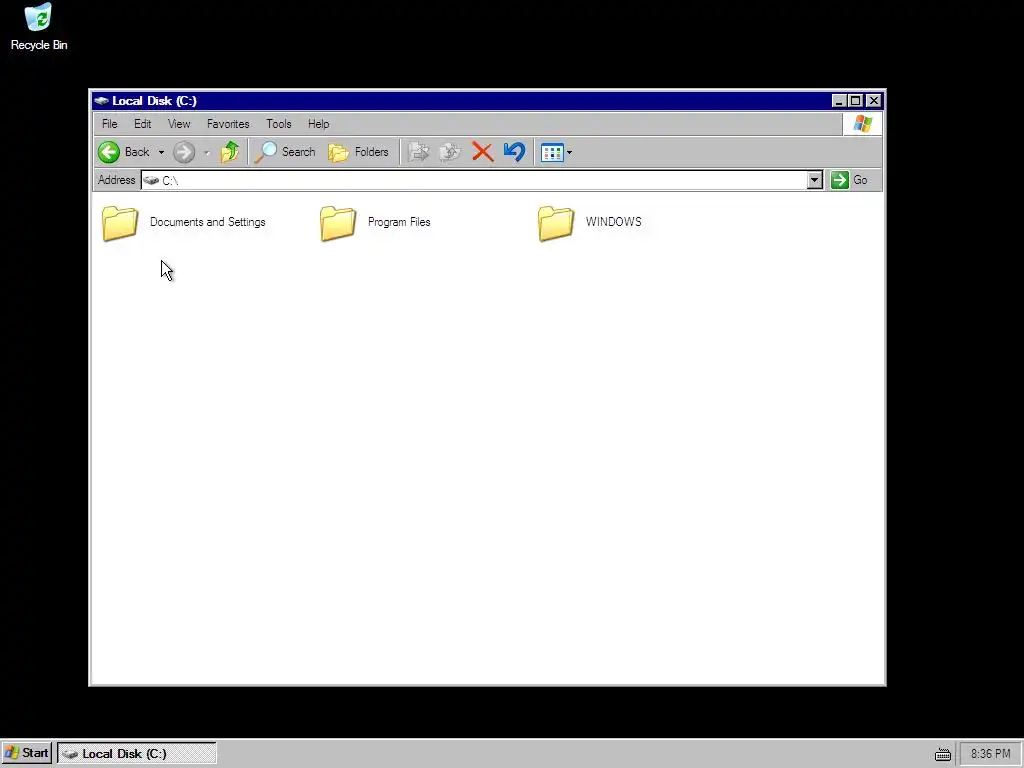Image resolution: width=1024 pixels, height=768 pixels.
Task: Select the Documents and Settings folder icon
Action: pos(120,223)
